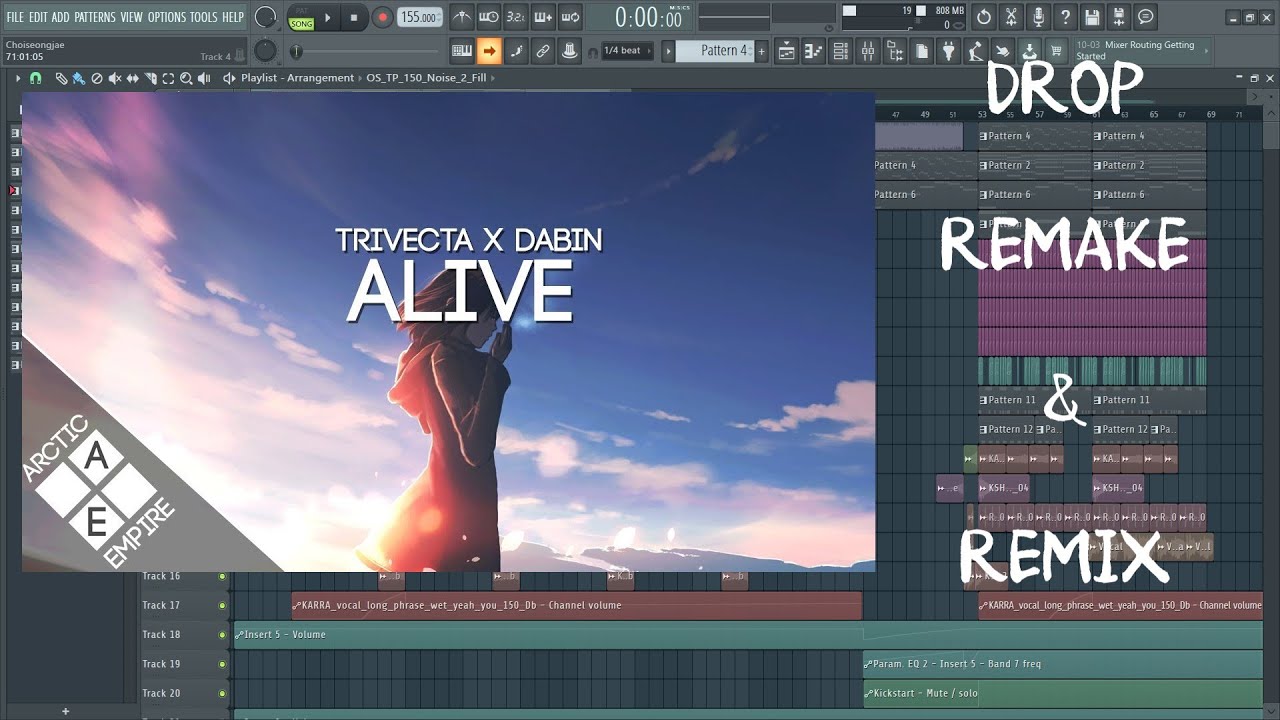Adjust the master pitch knob
1280x720 pixels.
[x=265, y=50]
